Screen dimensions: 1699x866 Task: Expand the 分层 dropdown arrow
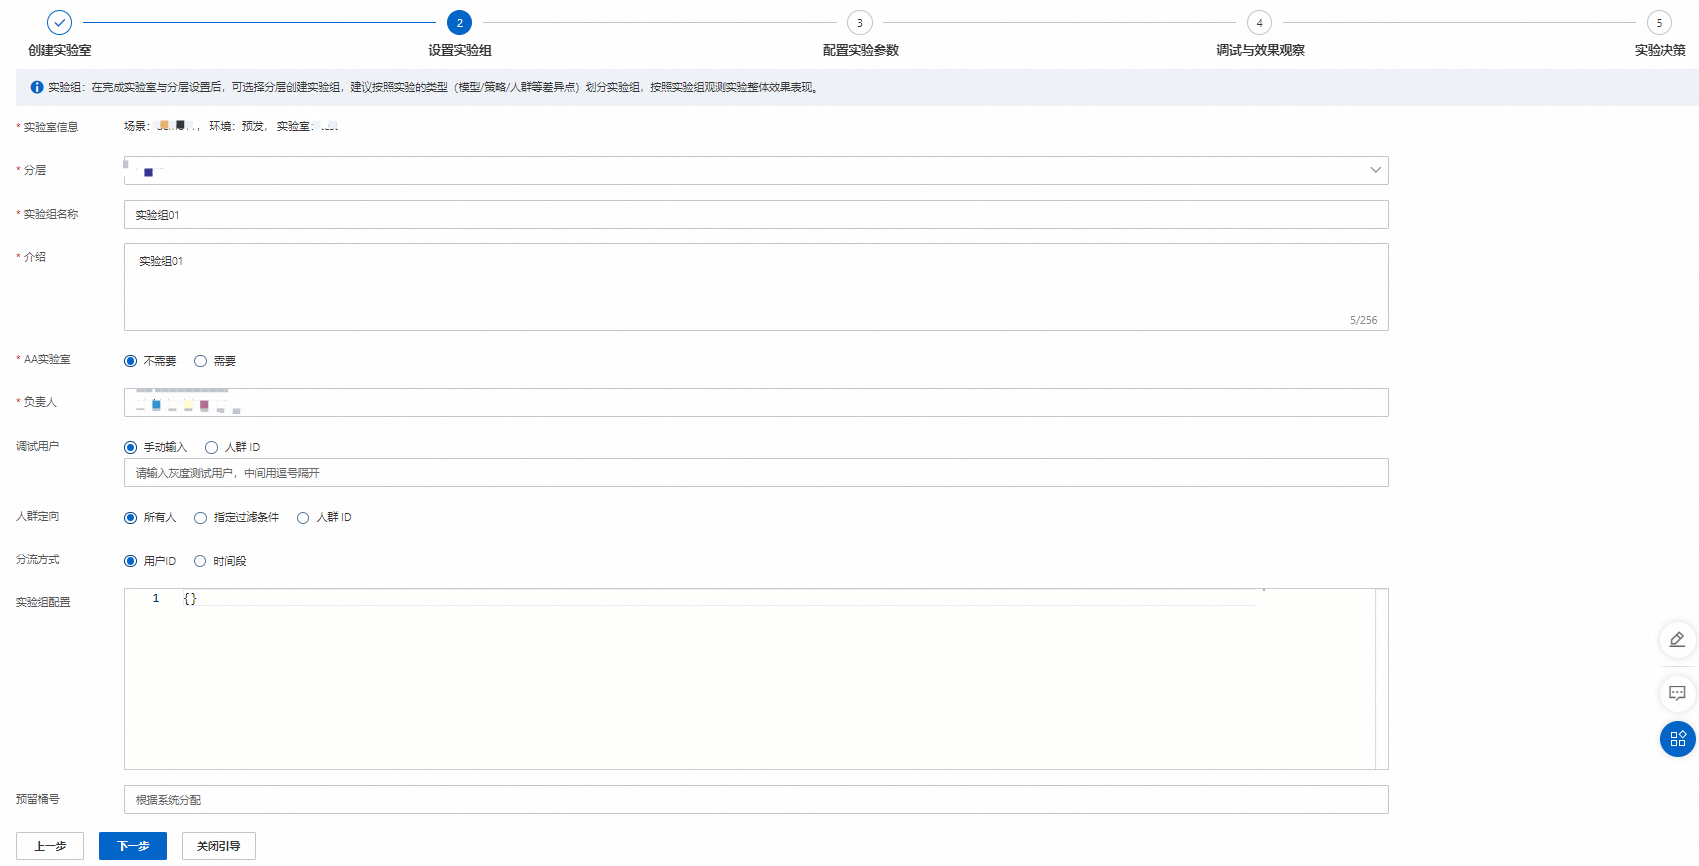pos(1375,170)
